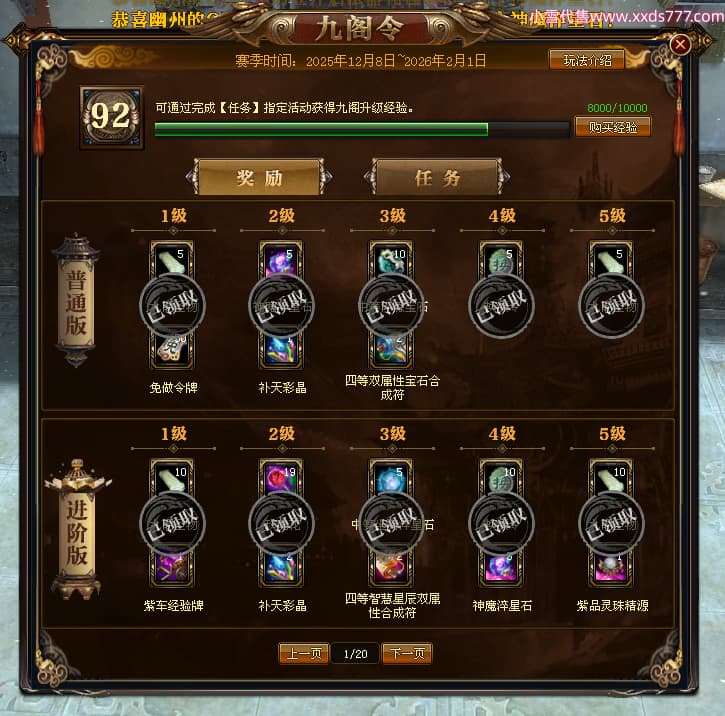Click the 四等双属性宝石合成符 icon in 普通版
Screen dimensions: 725x716
tap(391, 349)
